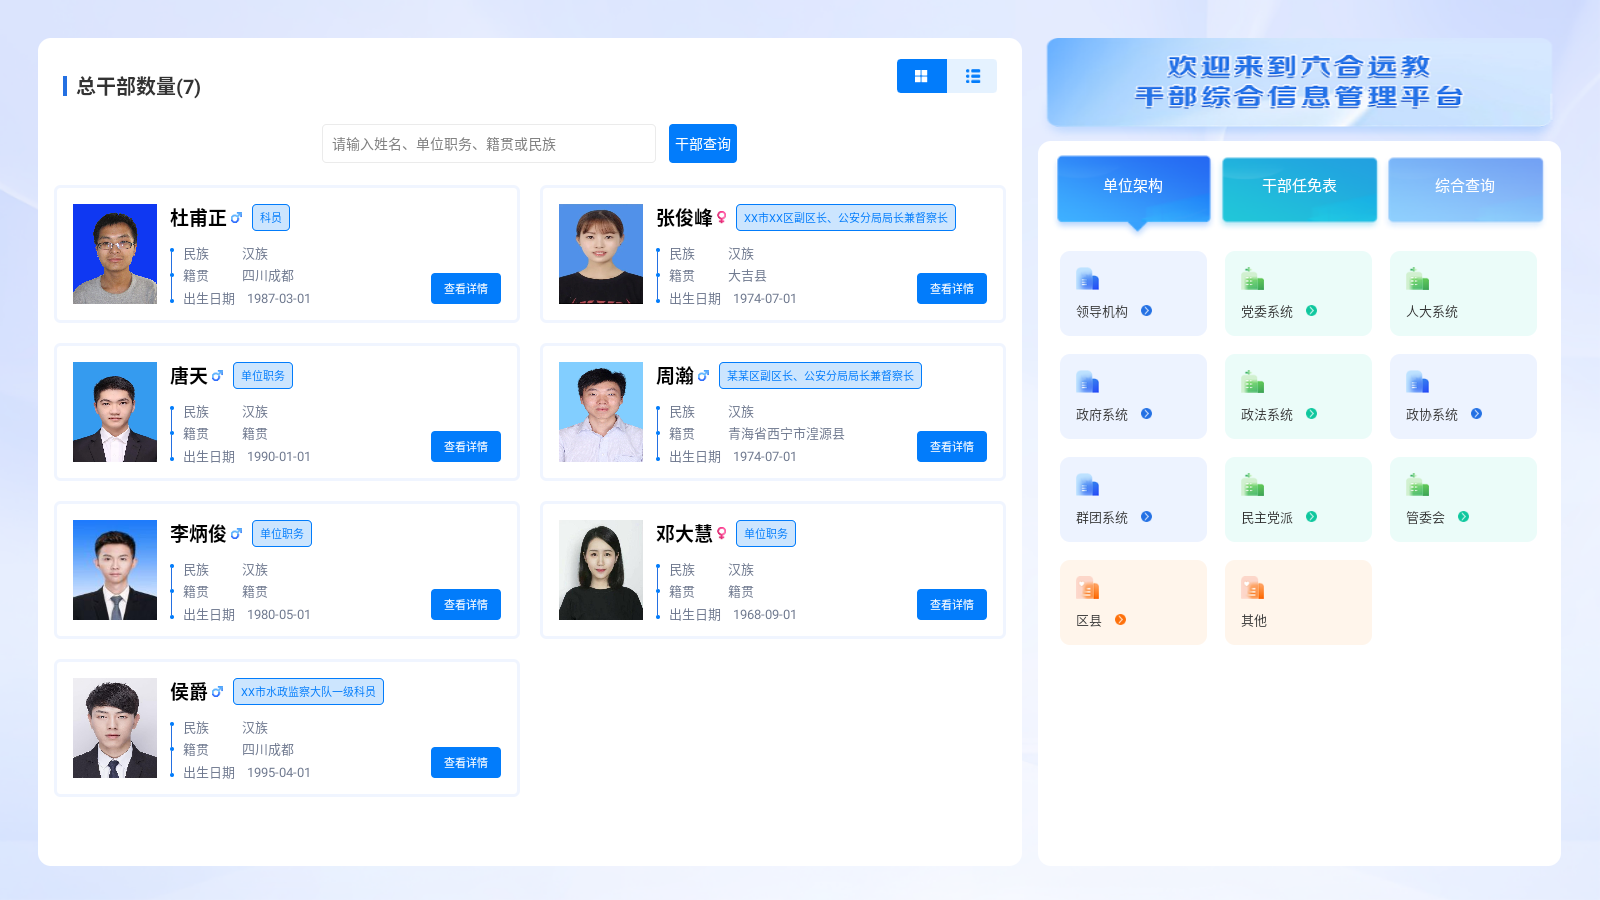The width and height of the screenshot is (1600, 900).
Task: Switch to grid card view
Action: tap(921, 76)
